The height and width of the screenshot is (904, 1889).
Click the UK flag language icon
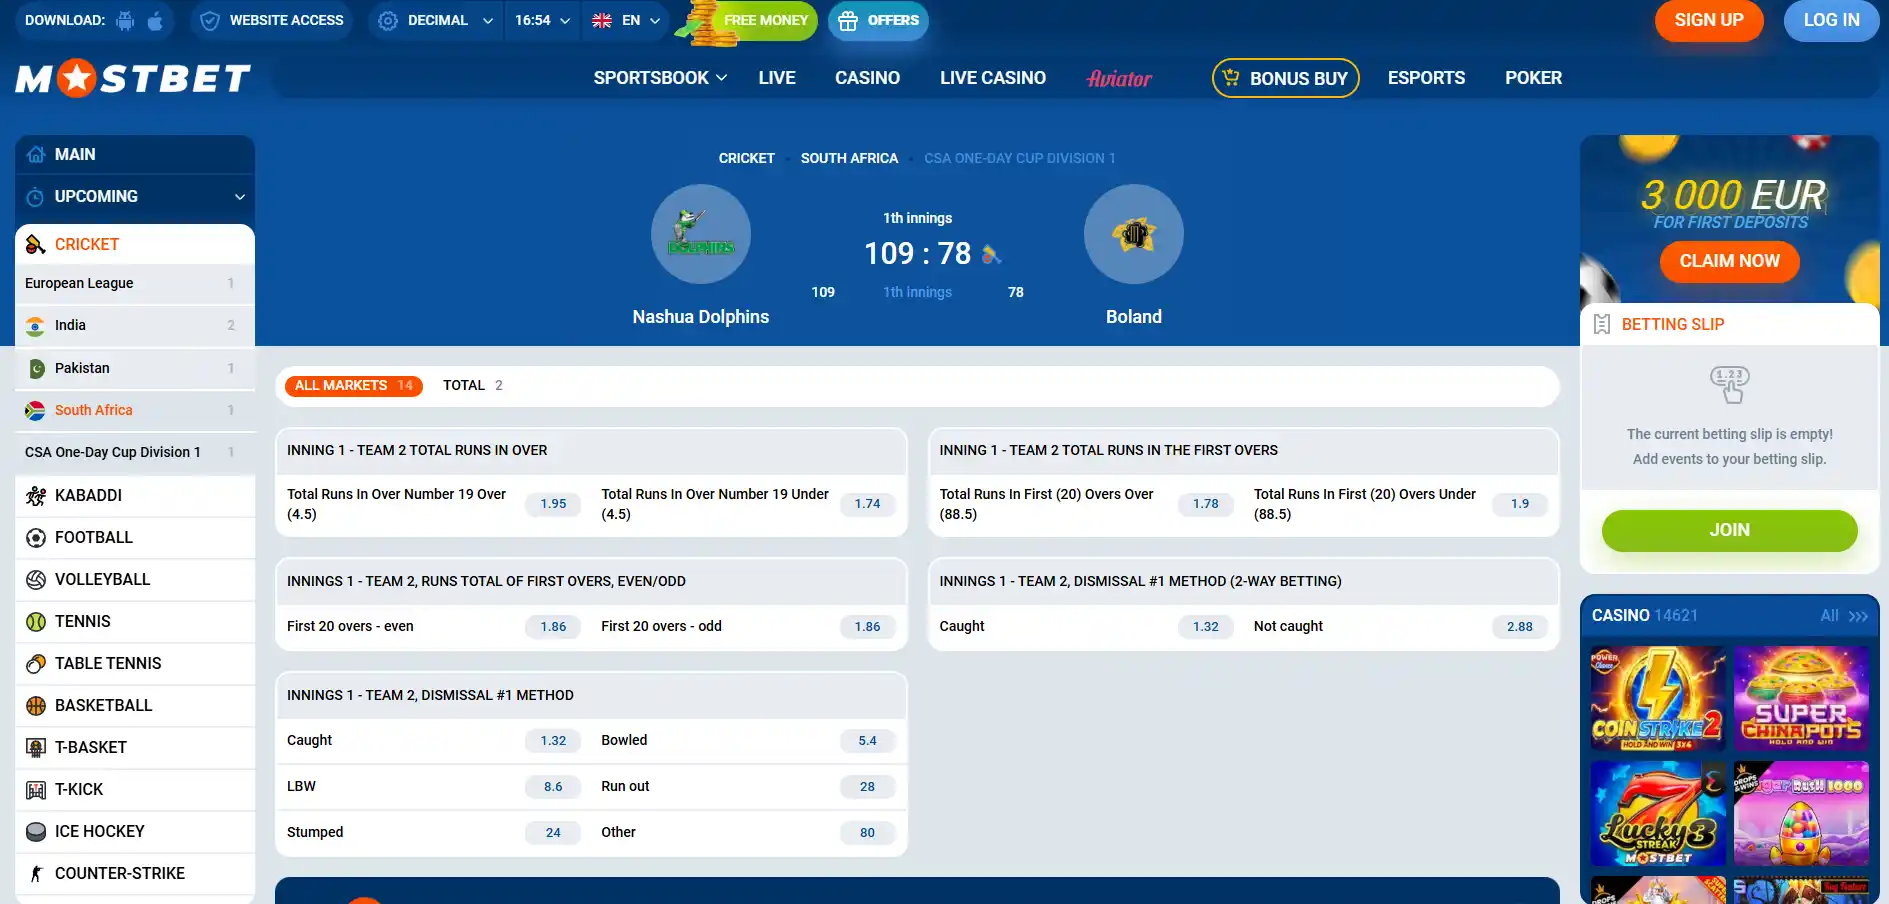tap(602, 20)
